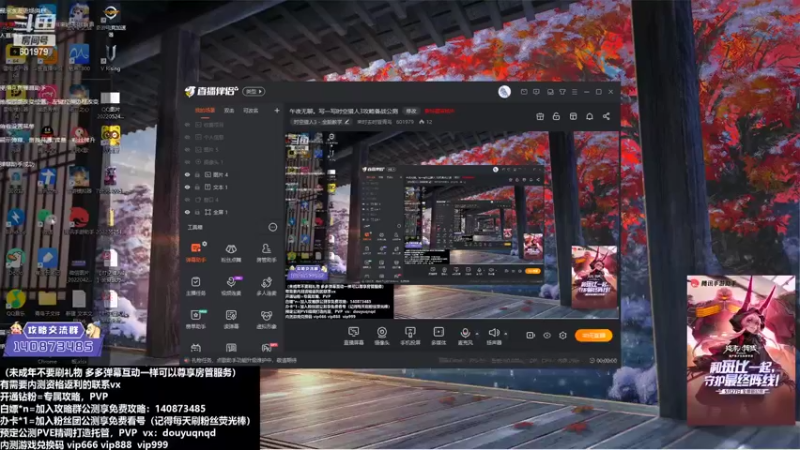Open the settings gear next to the start button
The height and width of the screenshot is (450, 800).
tap(563, 335)
